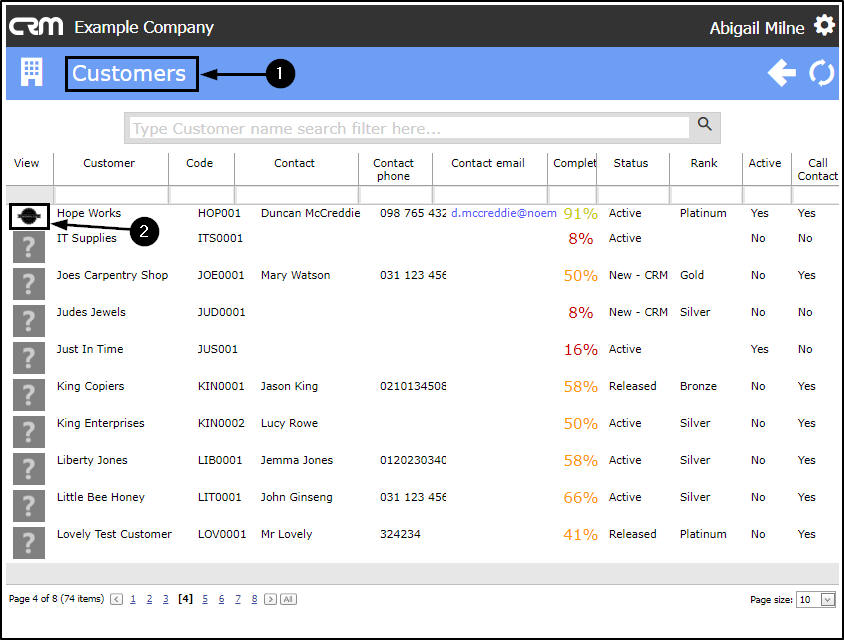Open view icon for Liberty Jones row
Viewport: 844px width, 640px height.
coord(29,468)
